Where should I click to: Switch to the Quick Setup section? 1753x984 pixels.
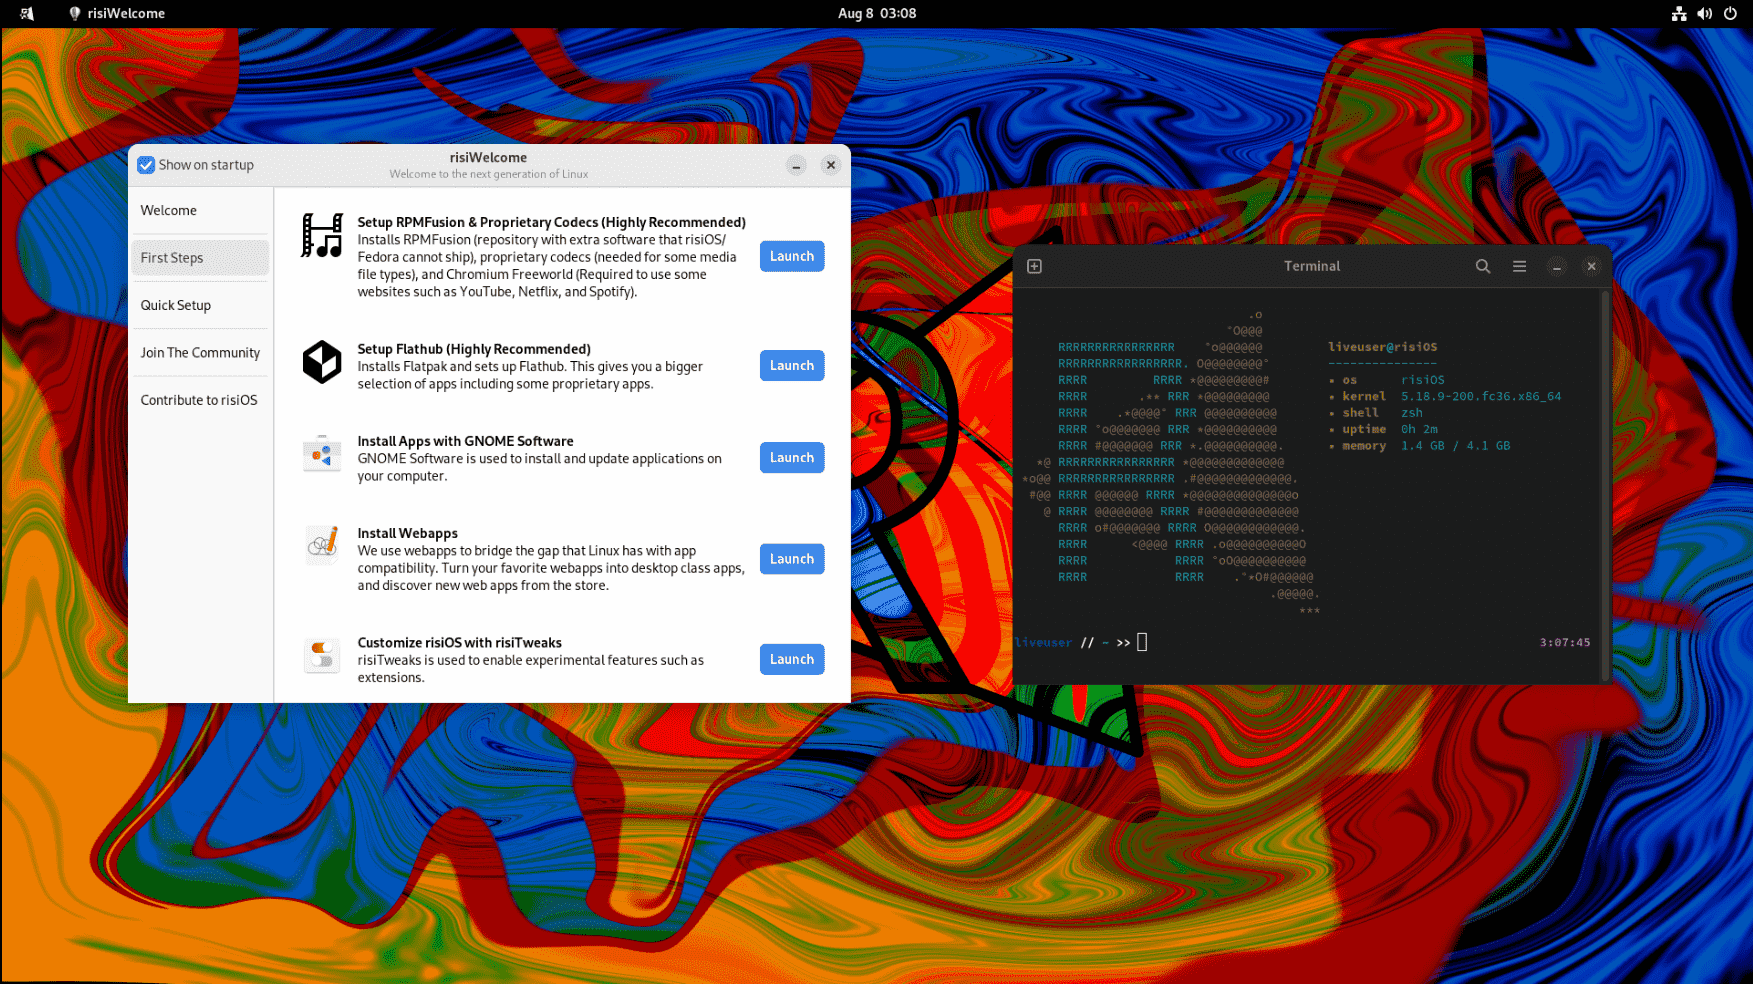(x=176, y=305)
